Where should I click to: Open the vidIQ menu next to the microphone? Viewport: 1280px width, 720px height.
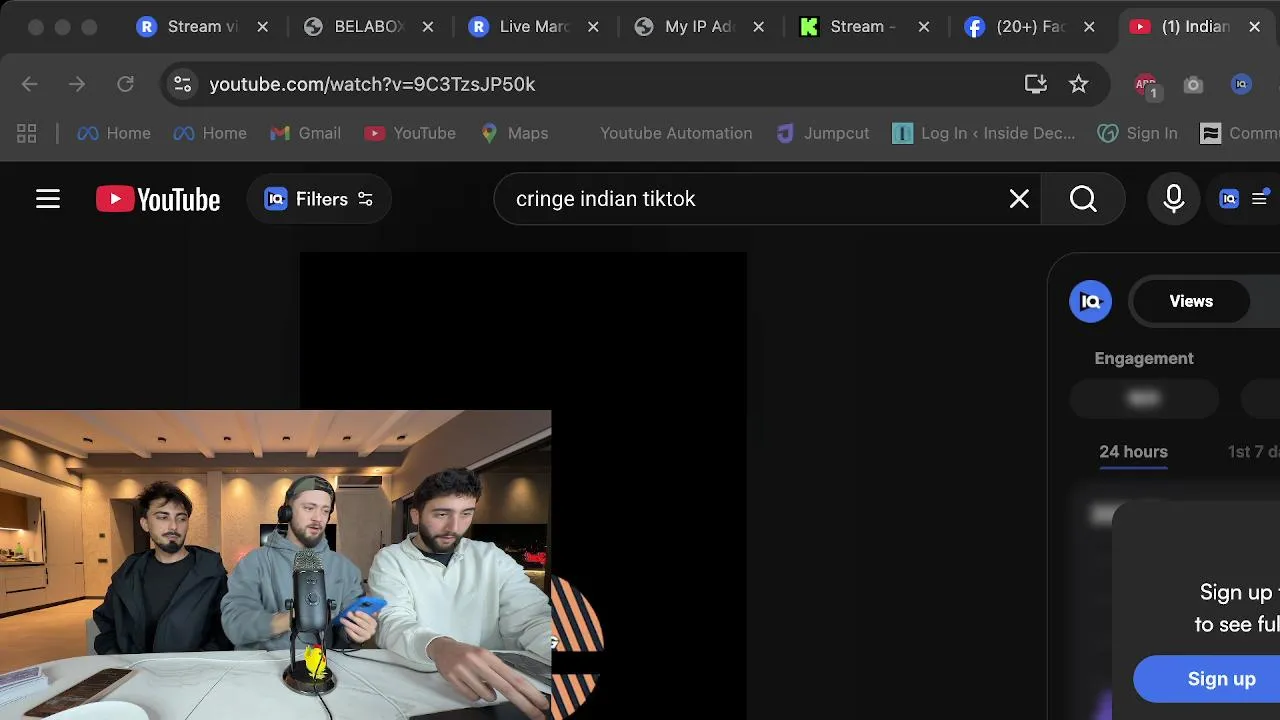coord(1244,199)
